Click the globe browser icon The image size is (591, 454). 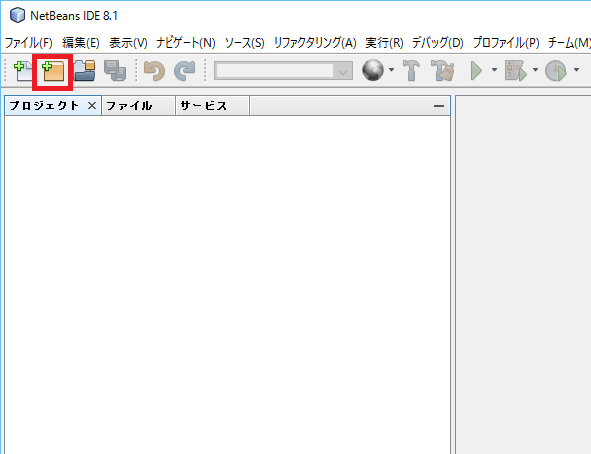[373, 70]
